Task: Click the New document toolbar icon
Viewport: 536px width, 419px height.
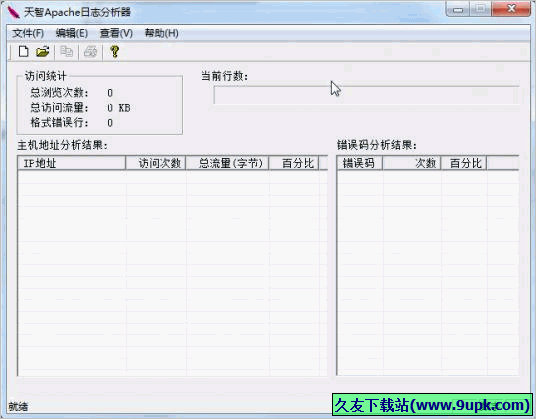Action: click(23, 52)
